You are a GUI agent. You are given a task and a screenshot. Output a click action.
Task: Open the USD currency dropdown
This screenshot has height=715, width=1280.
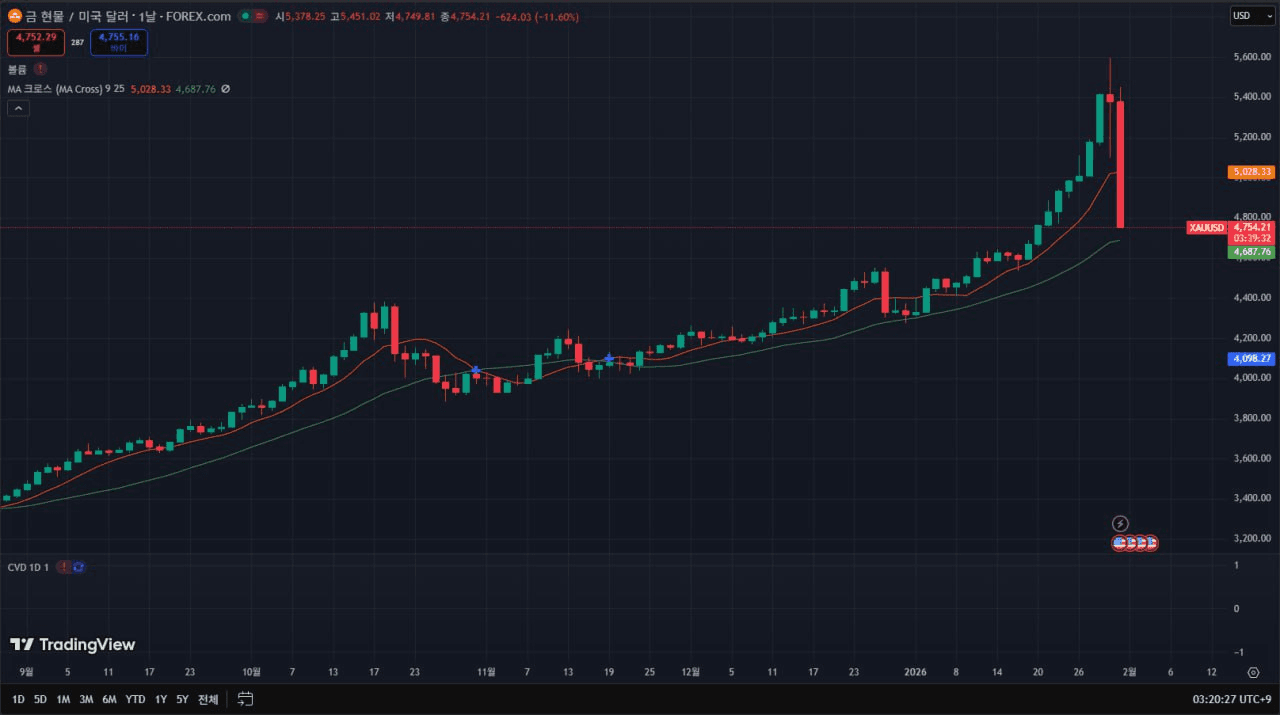1251,15
